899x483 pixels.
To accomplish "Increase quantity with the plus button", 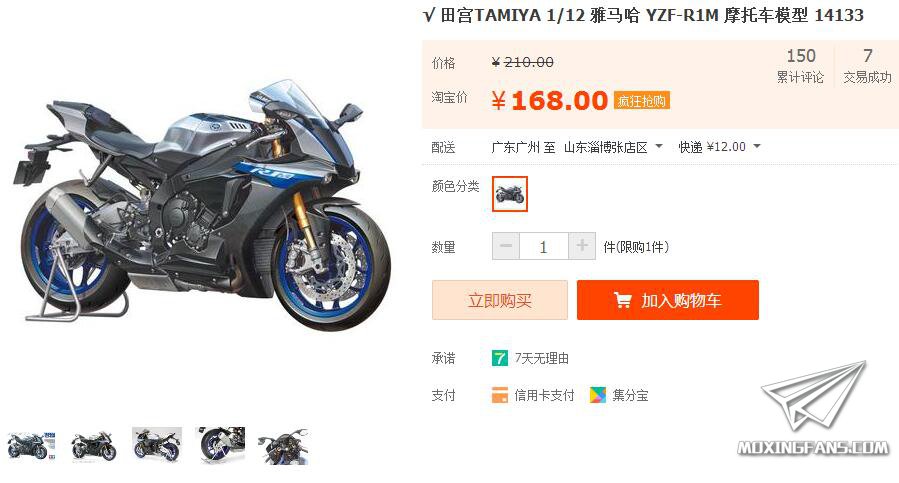I will pyautogui.click(x=582, y=246).
